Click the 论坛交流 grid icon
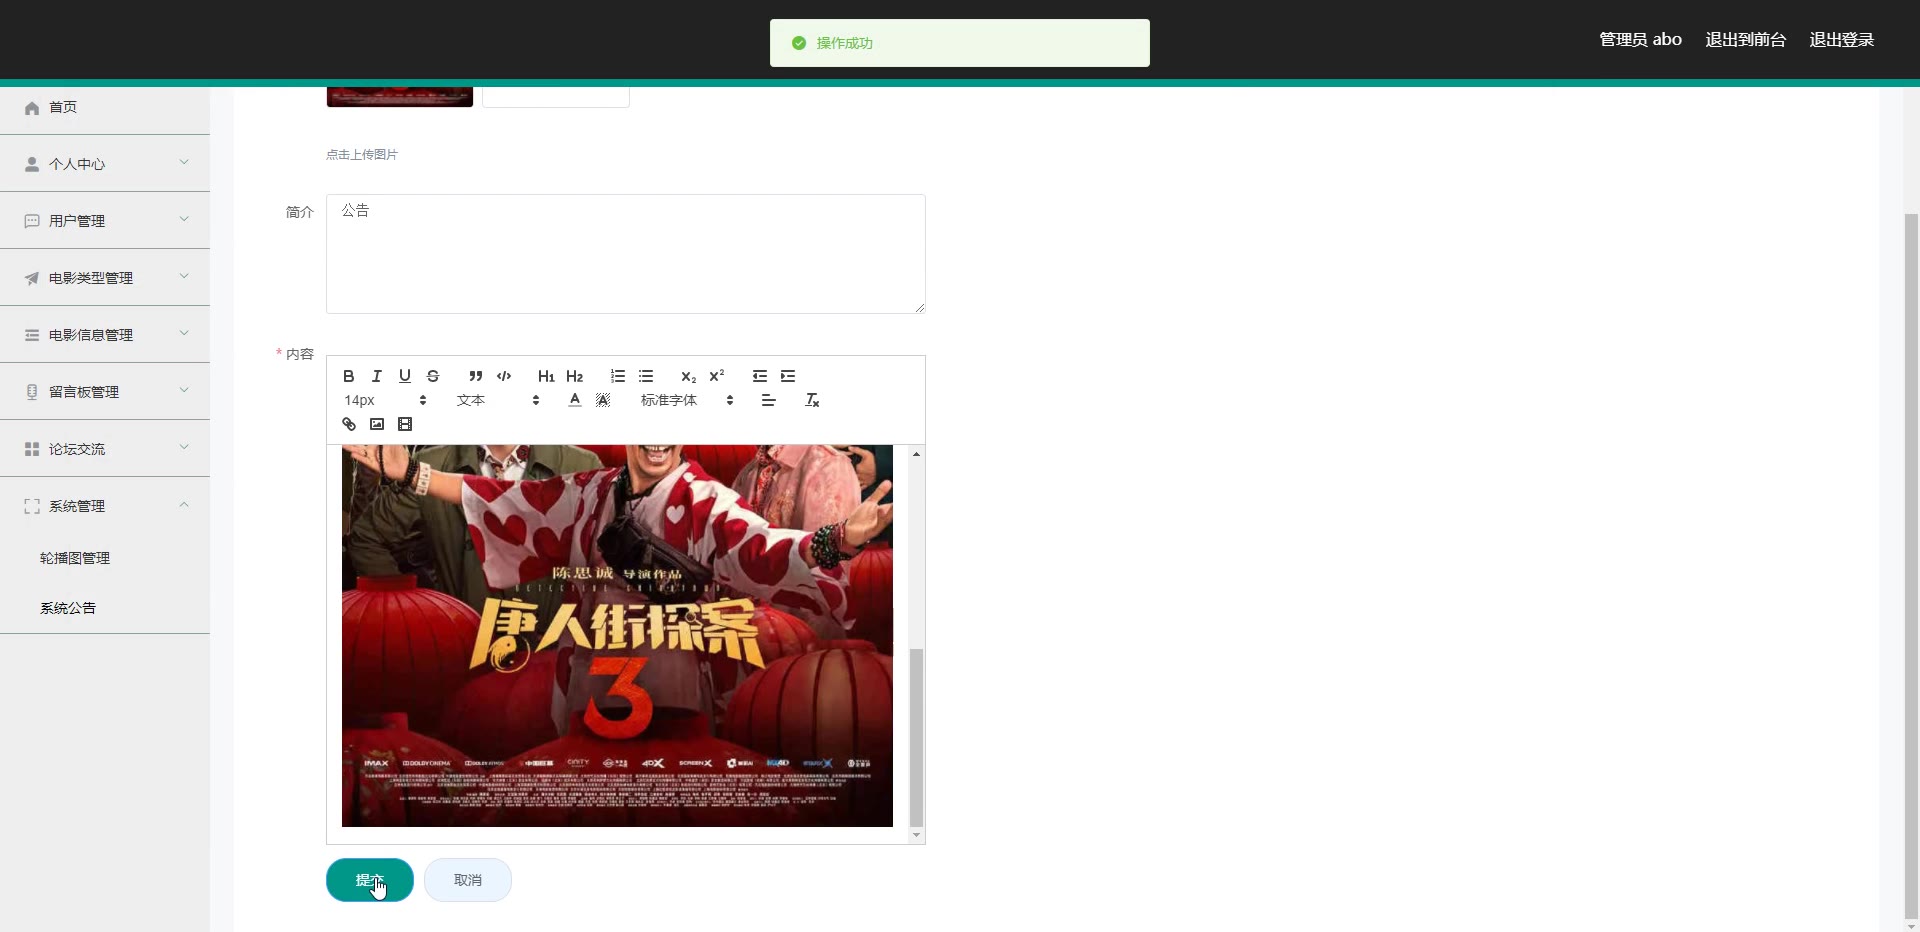Screen dimensions: 1920x932 32,449
